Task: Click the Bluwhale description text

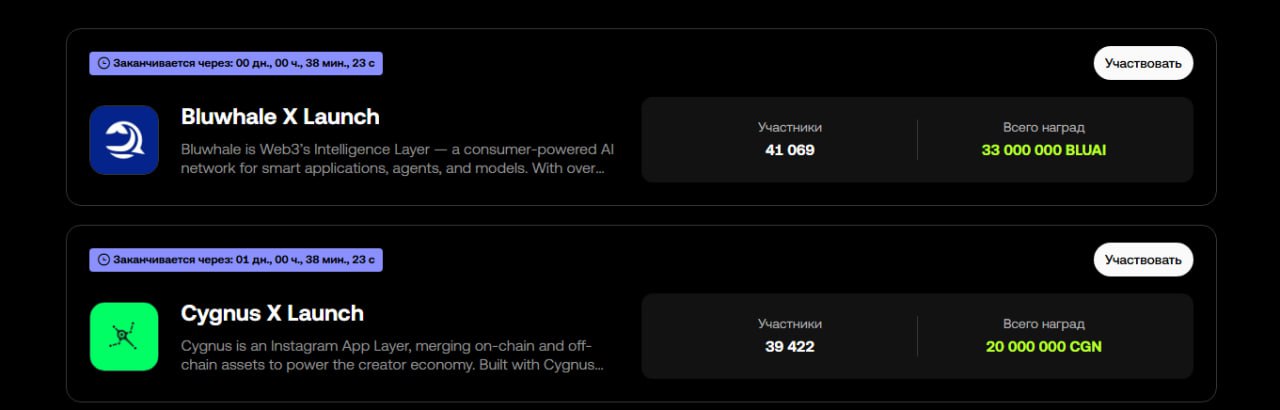Action: [x=397, y=158]
